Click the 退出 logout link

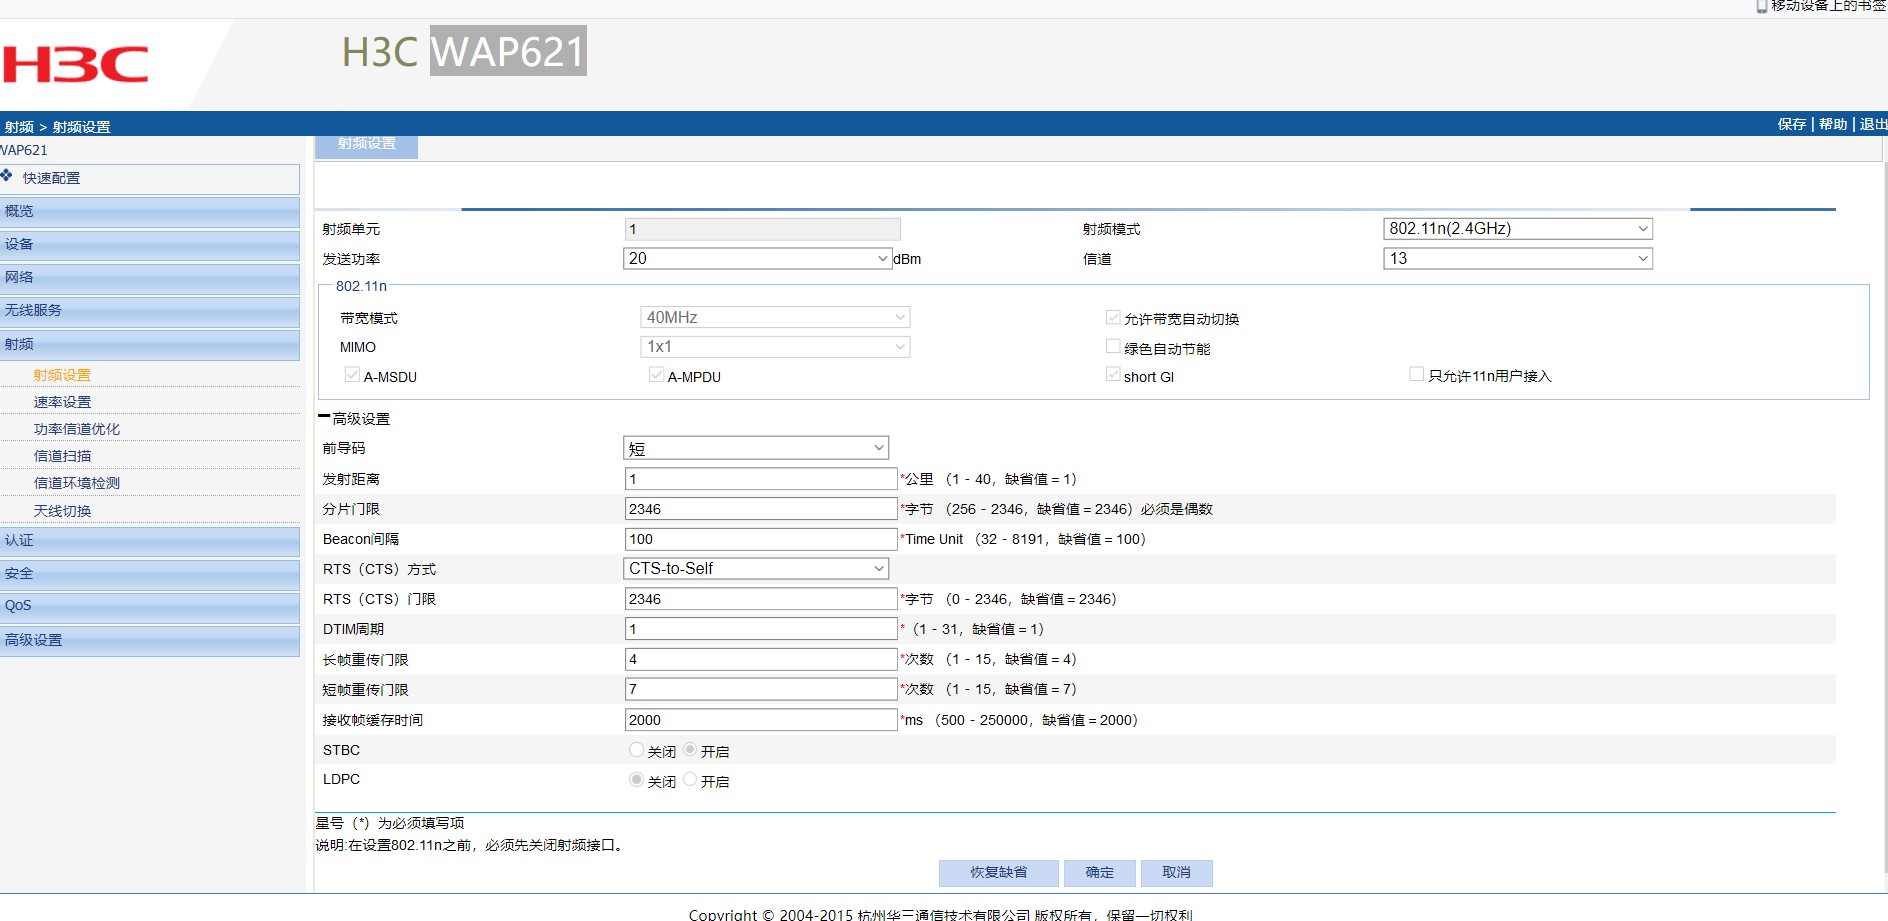point(1873,124)
